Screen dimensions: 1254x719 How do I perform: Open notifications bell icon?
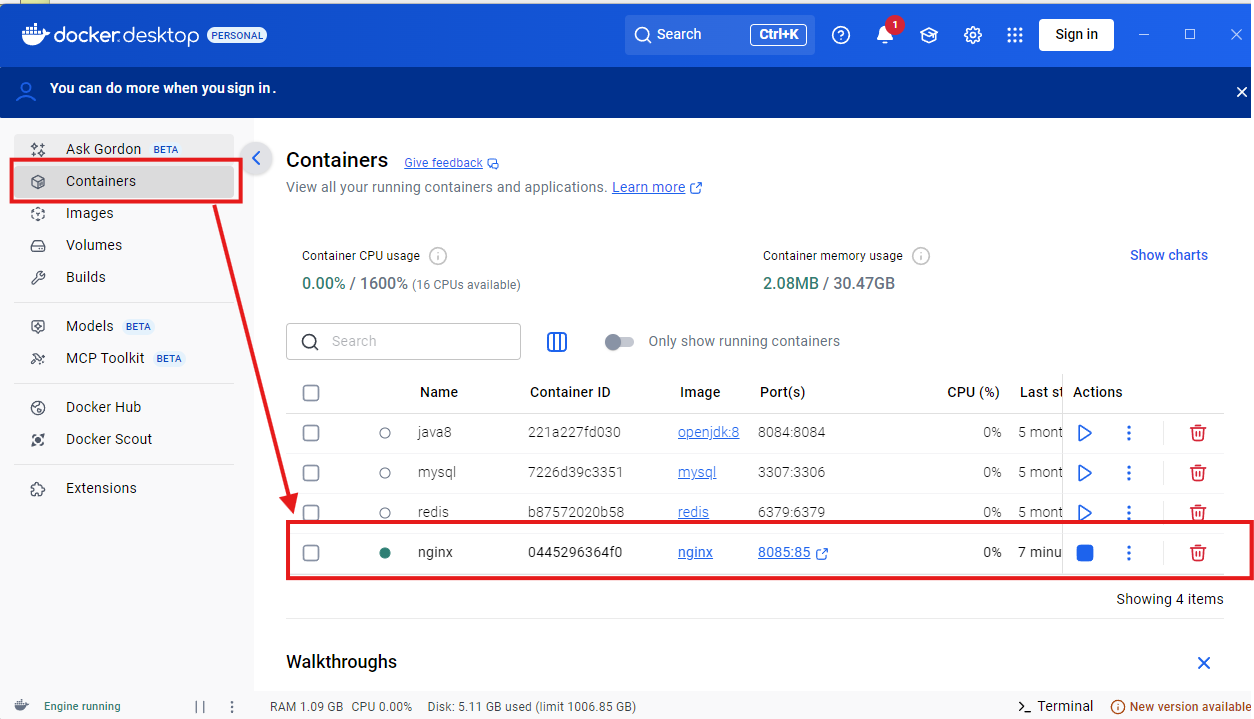coord(885,35)
